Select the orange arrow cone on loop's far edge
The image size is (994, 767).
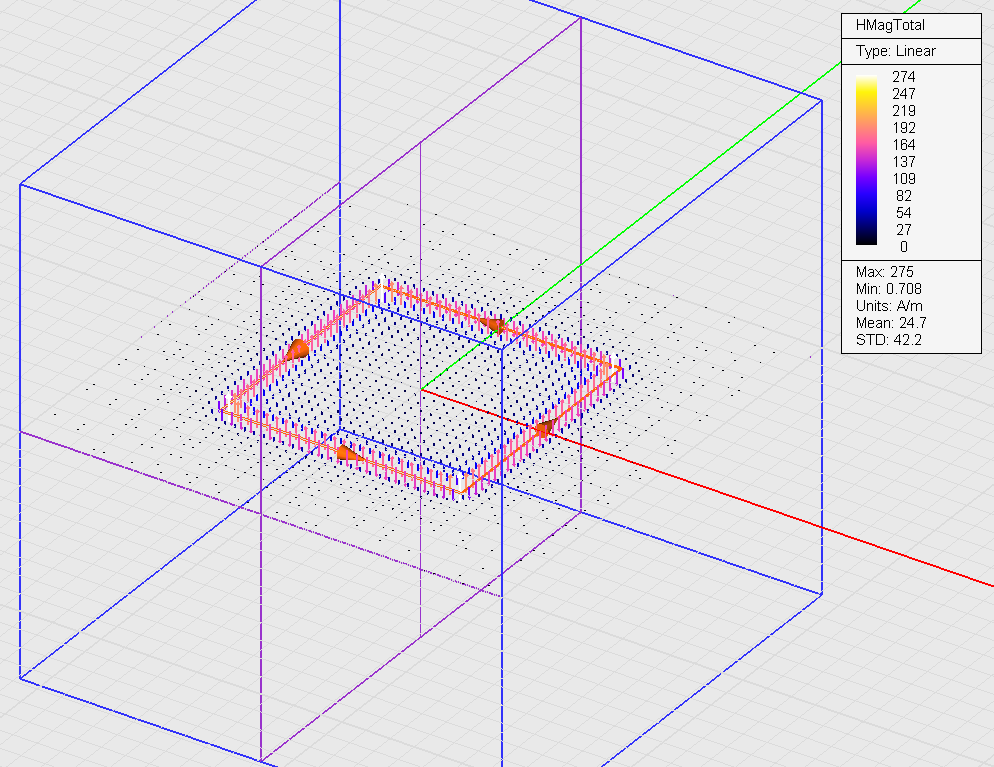pyautogui.click(x=495, y=323)
